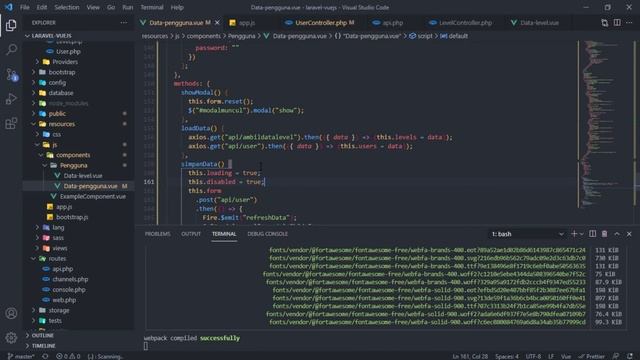This screenshot has width=640, height=360.
Task: Open the VS Code logo menu icon
Action: point(9,7)
